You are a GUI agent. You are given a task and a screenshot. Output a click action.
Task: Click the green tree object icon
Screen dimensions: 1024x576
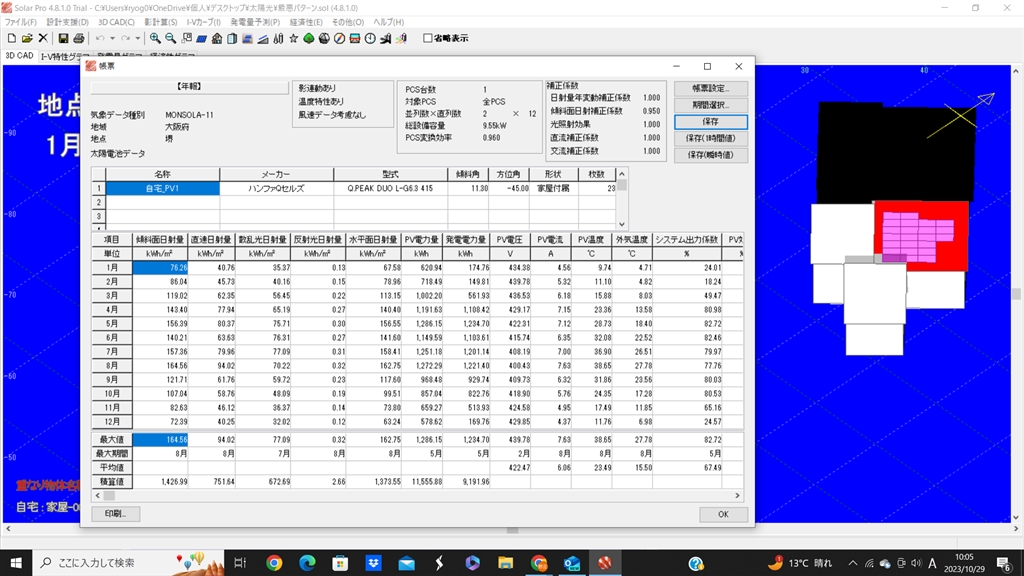click(x=309, y=38)
